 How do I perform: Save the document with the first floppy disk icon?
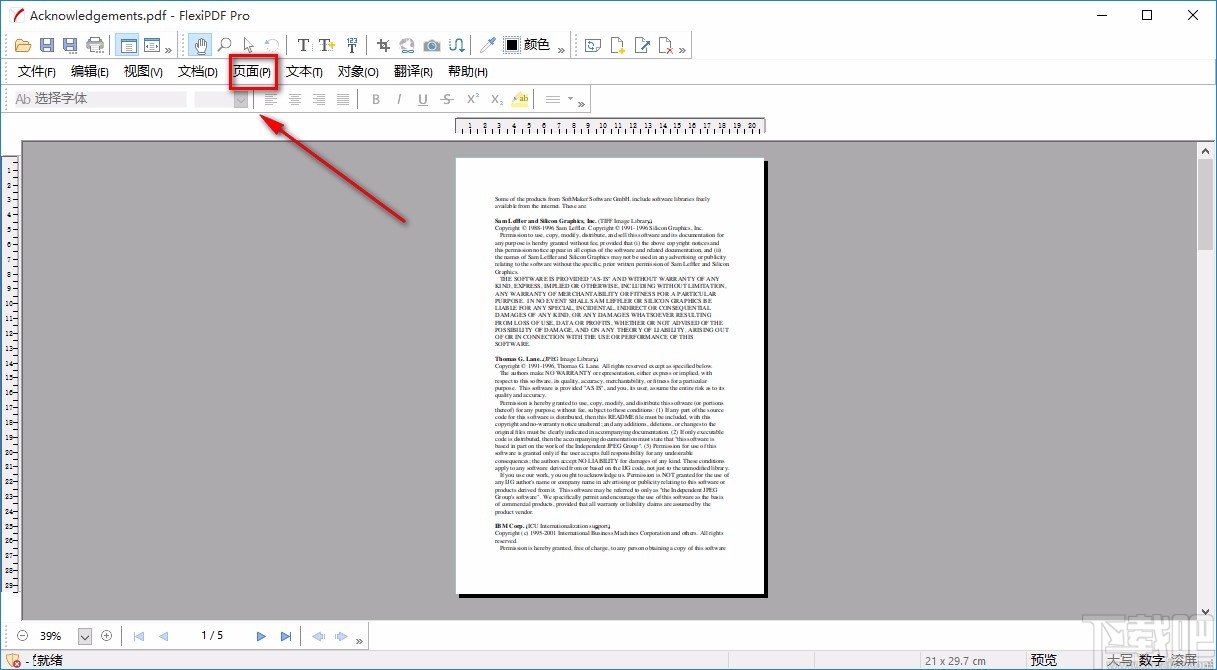[46, 45]
